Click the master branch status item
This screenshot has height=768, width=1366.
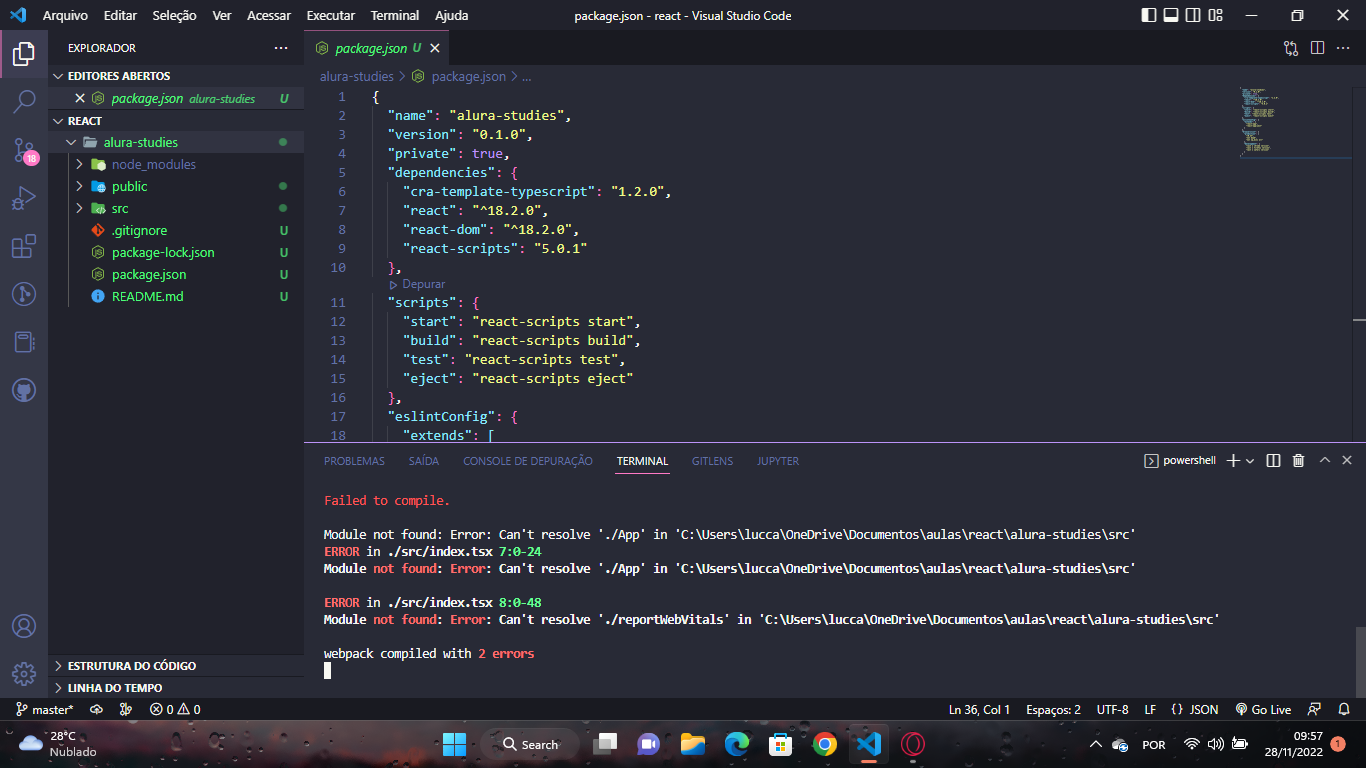[45, 710]
